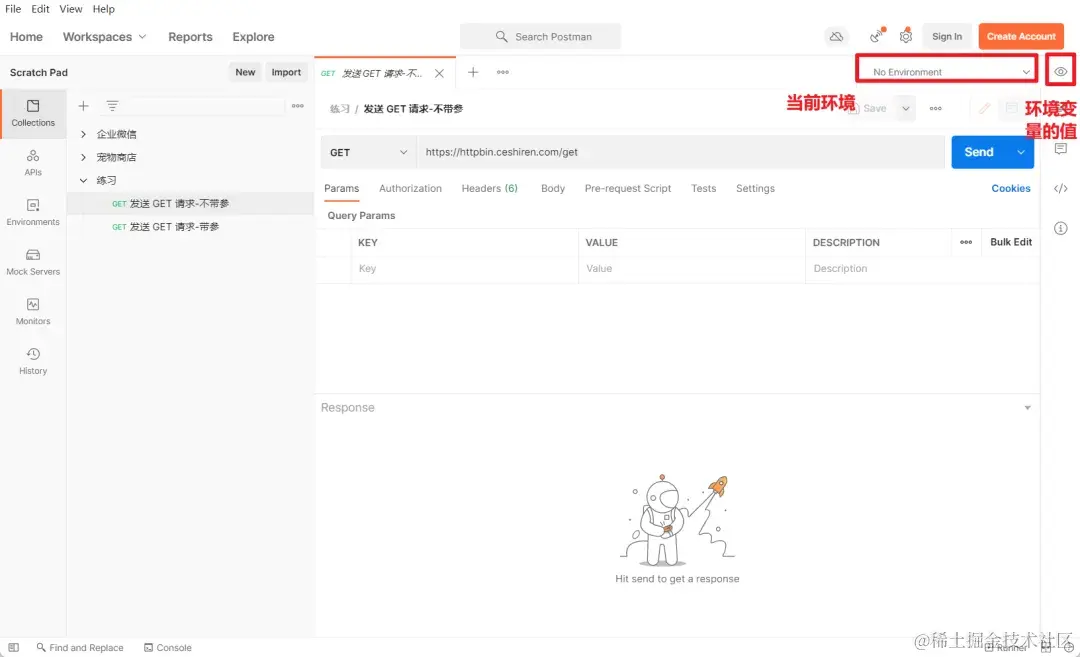
Task: Collapse the Response panel arrow
Action: coord(1027,408)
